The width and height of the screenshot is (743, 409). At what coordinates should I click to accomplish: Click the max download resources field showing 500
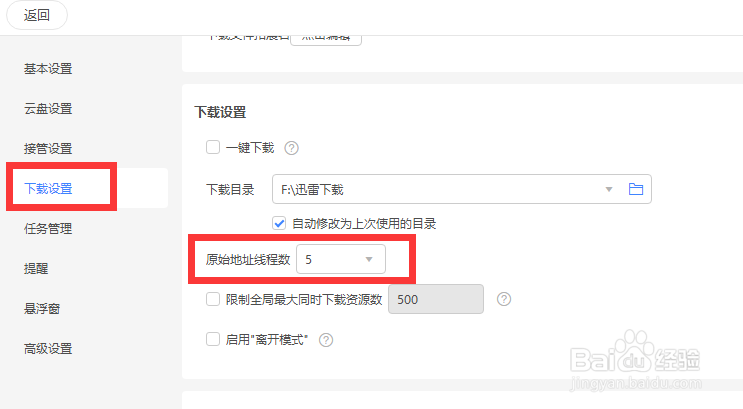[x=435, y=299]
